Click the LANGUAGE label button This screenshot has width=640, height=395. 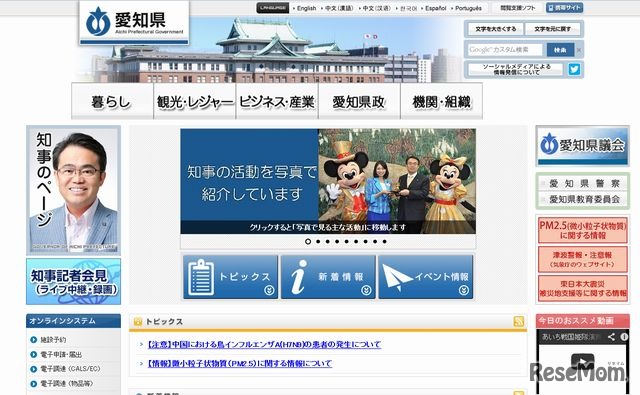273,8
